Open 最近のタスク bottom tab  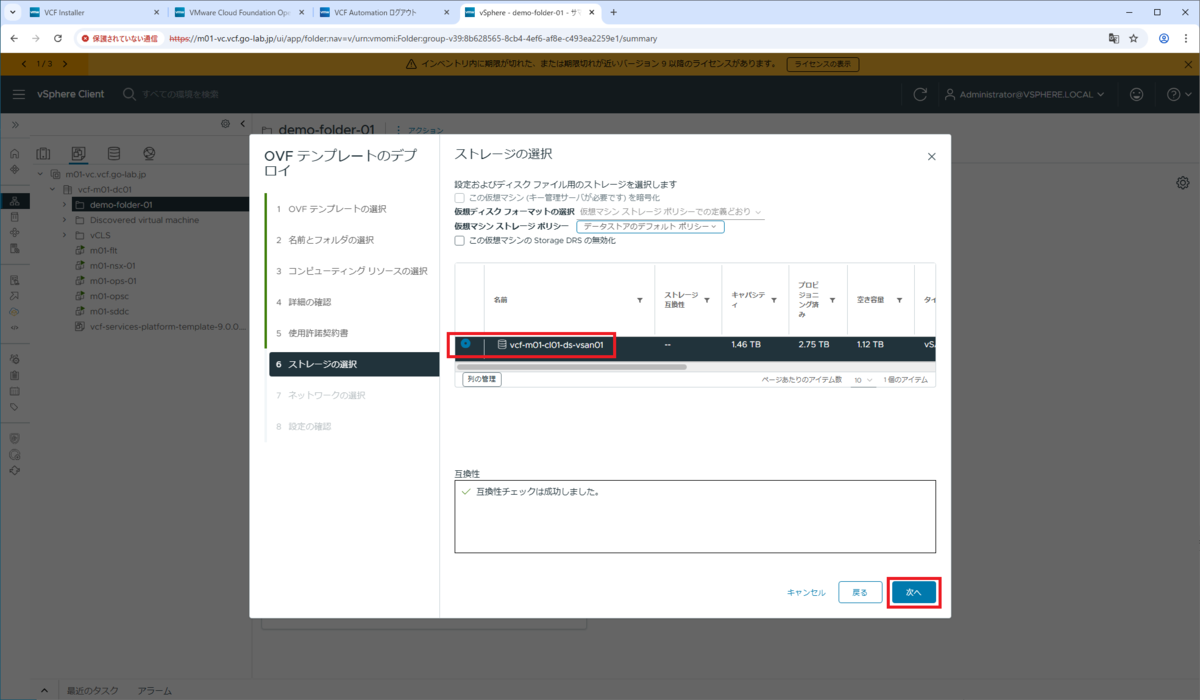click(x=94, y=691)
